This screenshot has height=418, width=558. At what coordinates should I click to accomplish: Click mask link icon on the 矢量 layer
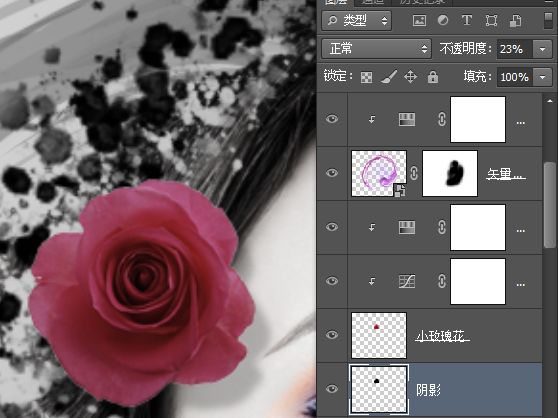click(x=414, y=173)
